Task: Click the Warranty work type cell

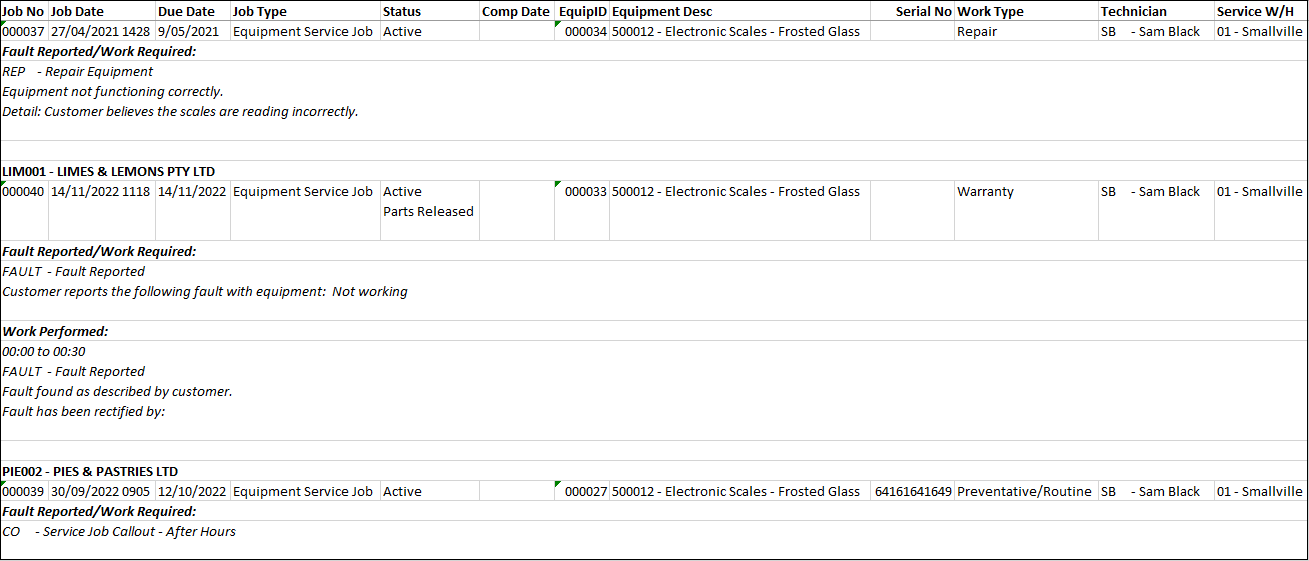Action: point(985,192)
